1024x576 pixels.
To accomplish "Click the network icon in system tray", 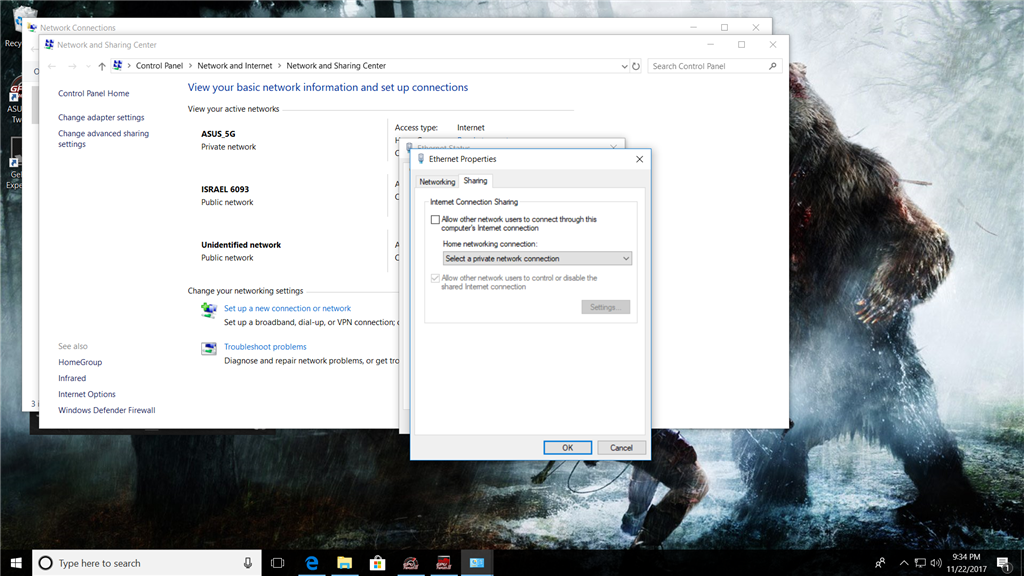I will click(x=920, y=563).
